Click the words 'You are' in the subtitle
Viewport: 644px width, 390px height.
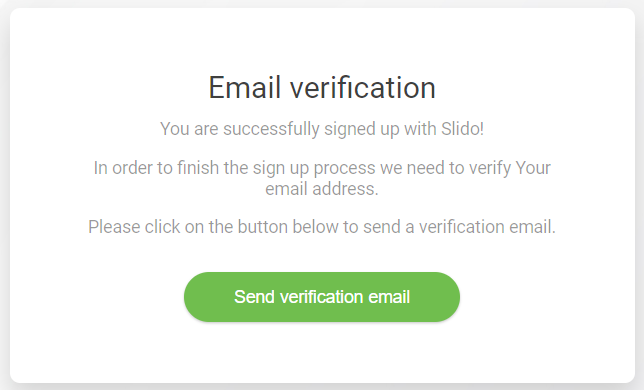pos(189,129)
